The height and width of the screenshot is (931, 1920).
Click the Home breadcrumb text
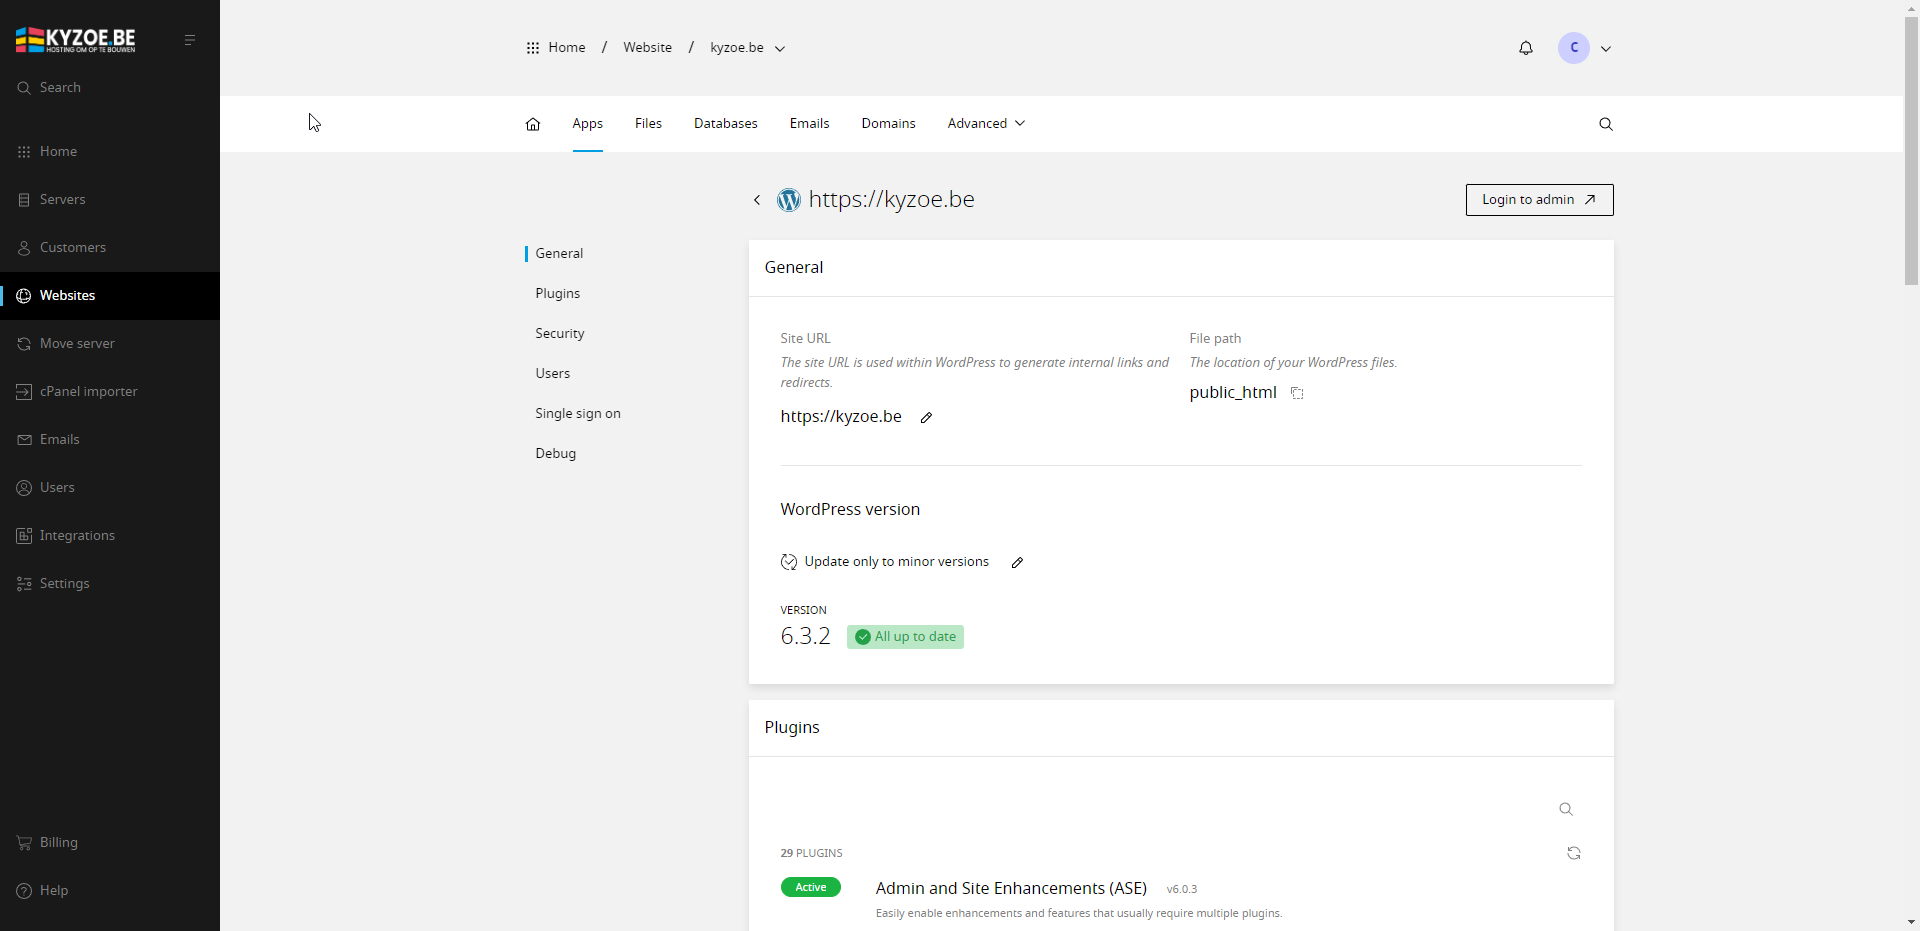point(567,48)
